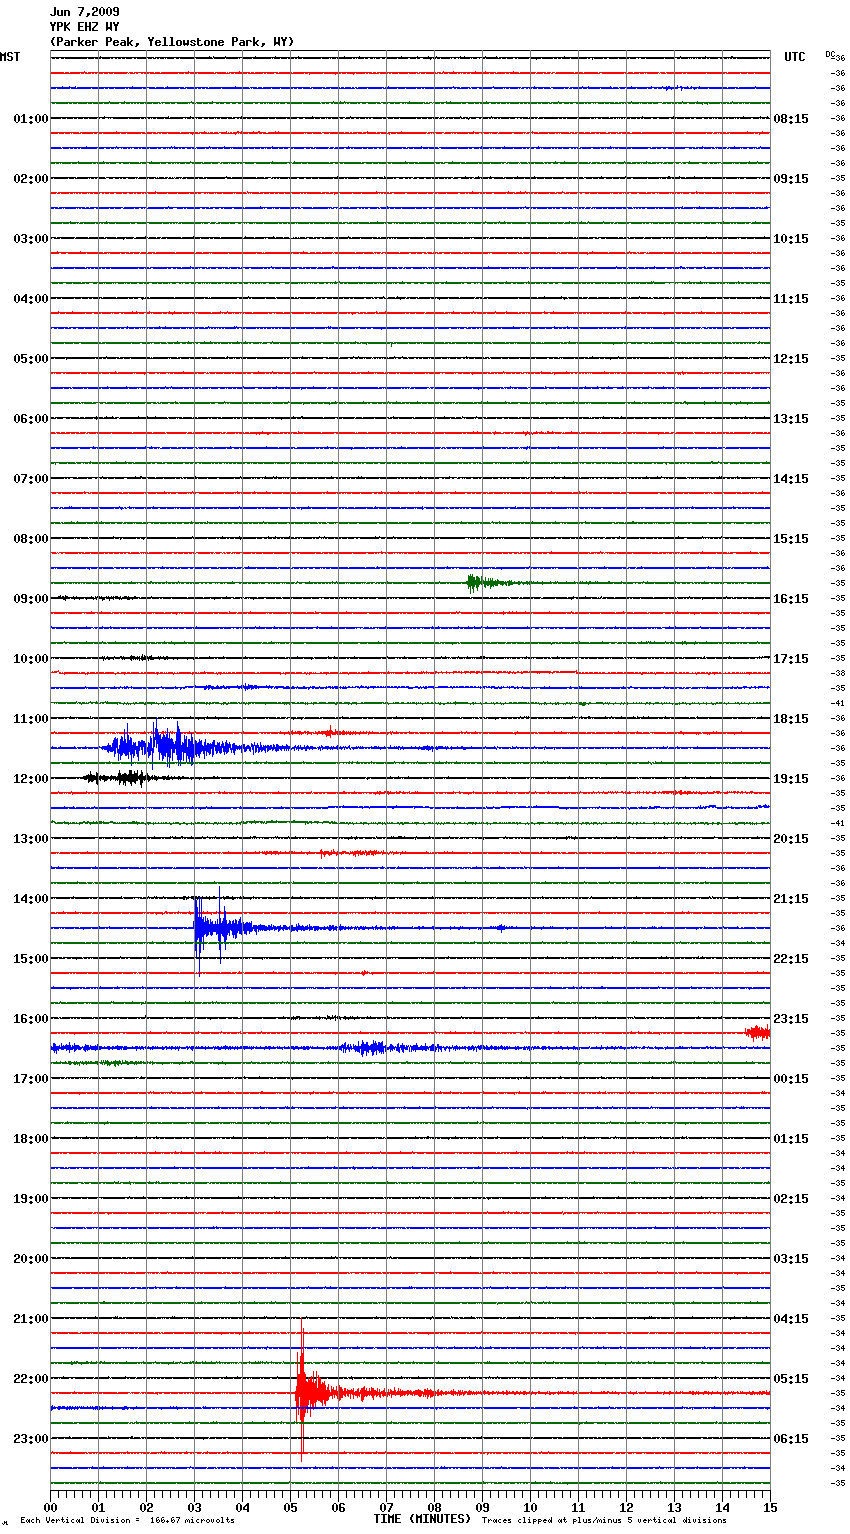Click minute tick '00' on time axis
Image resolution: width=850 pixels, height=1534 pixels.
click(x=50, y=1507)
